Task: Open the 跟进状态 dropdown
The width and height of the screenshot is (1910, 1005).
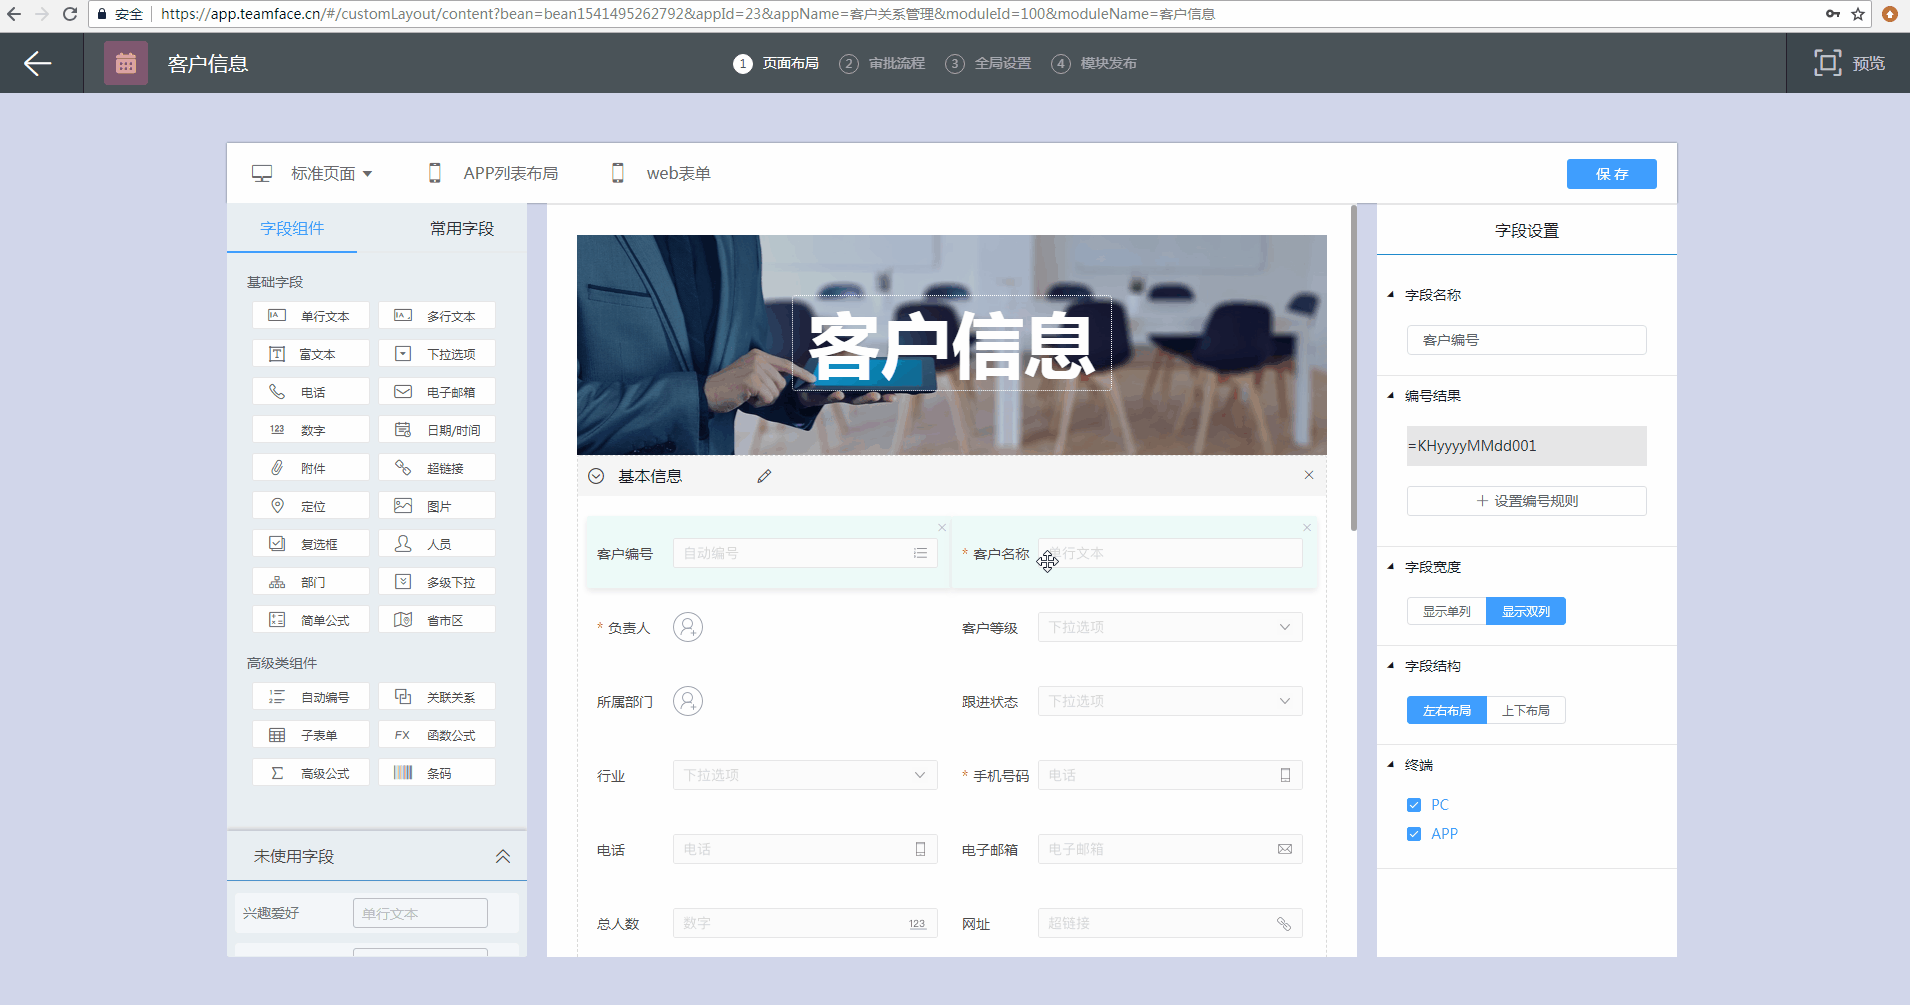Action: (x=1170, y=701)
